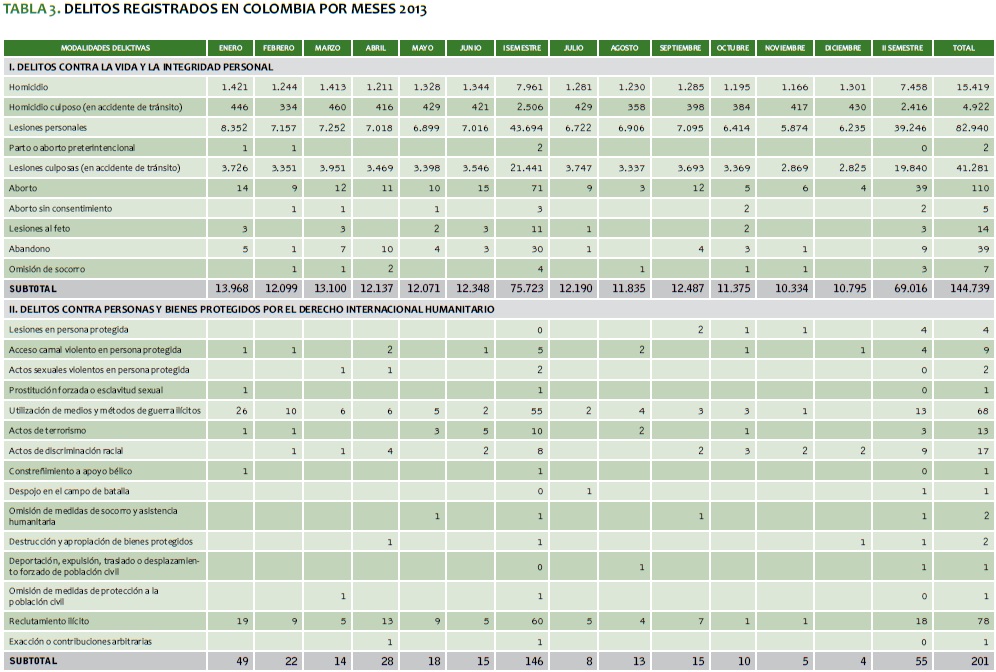Viewport: 996px width, 672px height.
Task: Click section II heading on Derecho Internacional Humanitario
Action: (251, 310)
